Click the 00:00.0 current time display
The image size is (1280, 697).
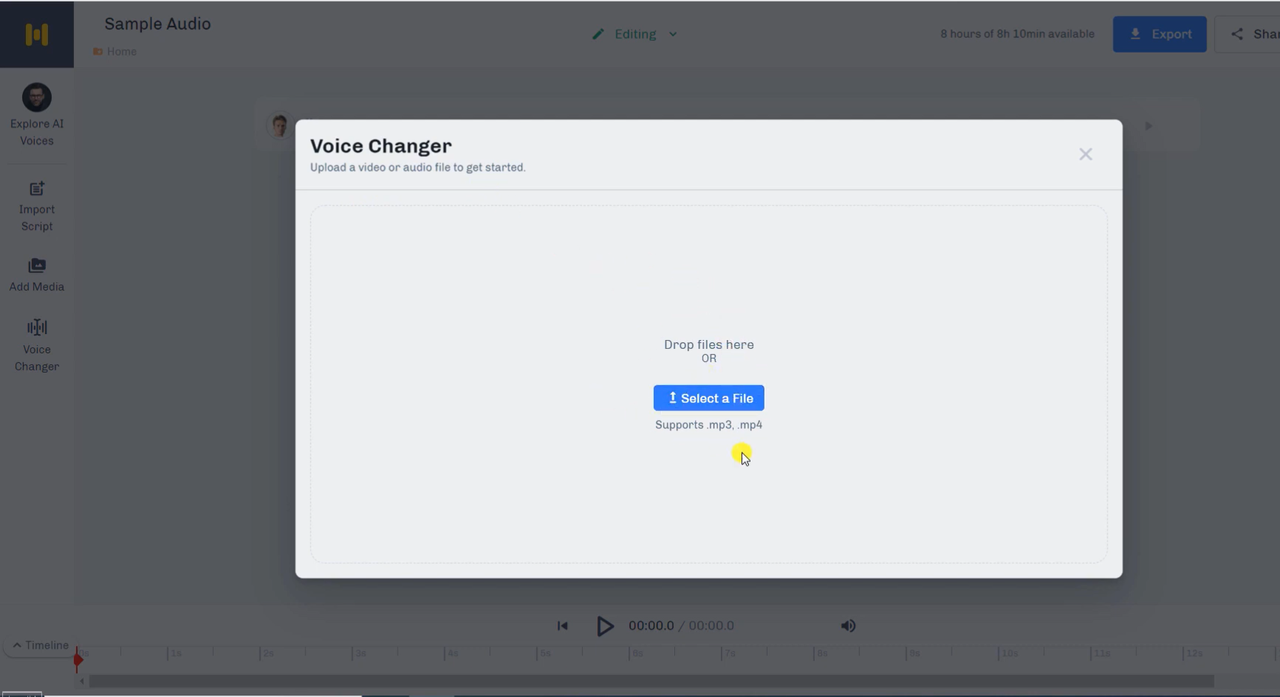click(x=651, y=626)
